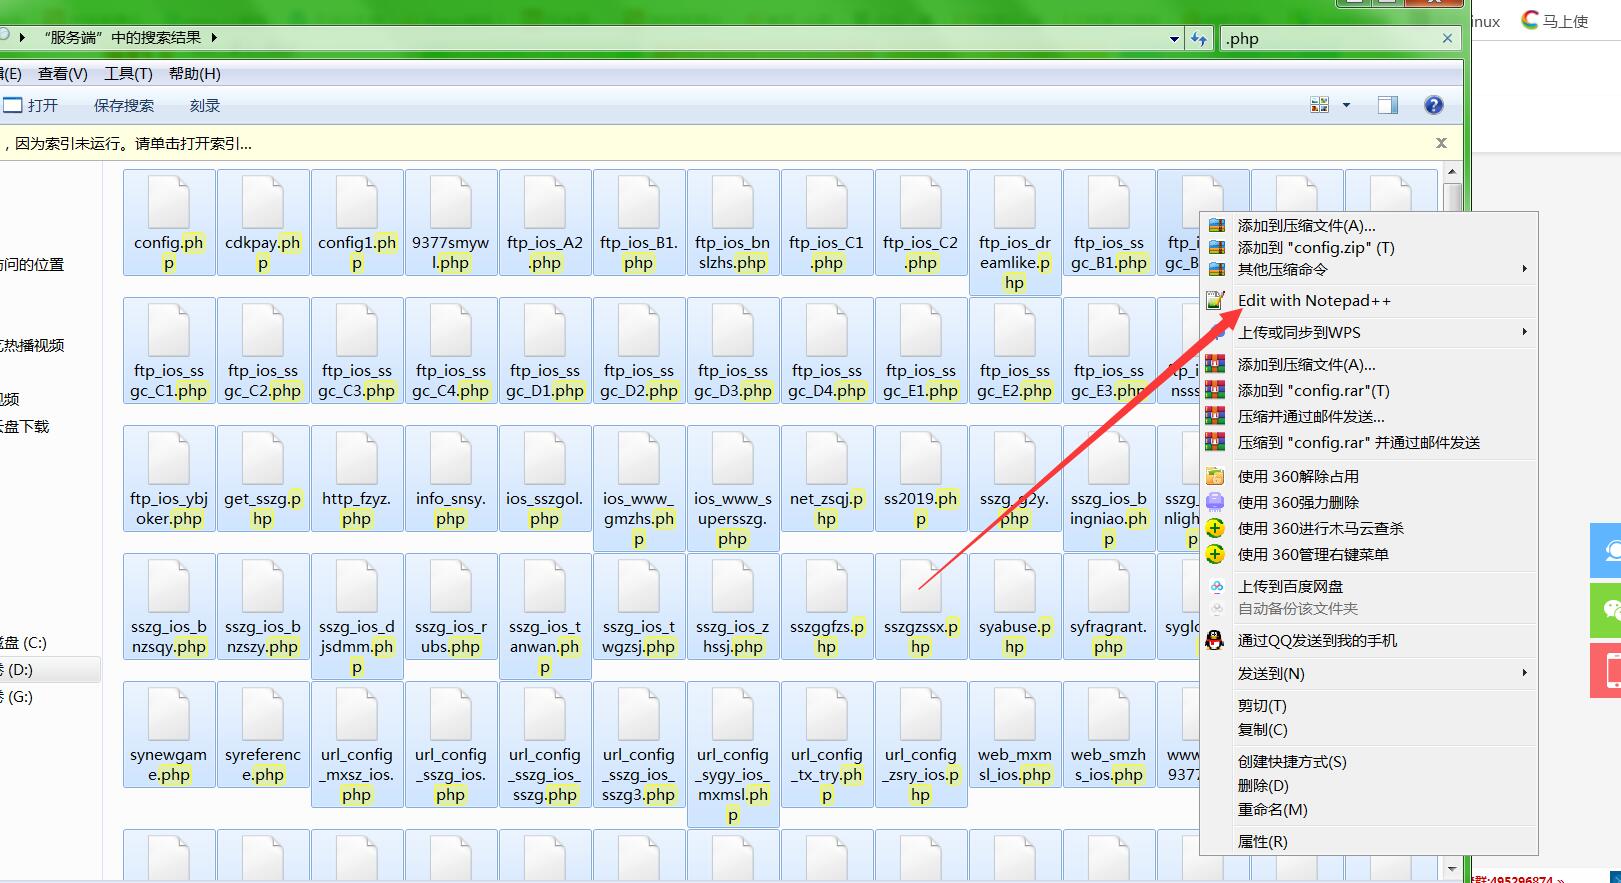Click the QQ penguin icon in context menu

coord(1215,641)
